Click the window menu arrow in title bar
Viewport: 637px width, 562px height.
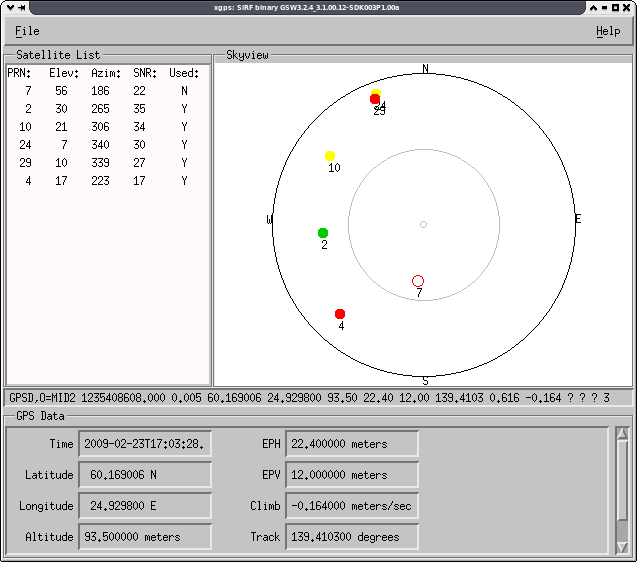[11, 7]
